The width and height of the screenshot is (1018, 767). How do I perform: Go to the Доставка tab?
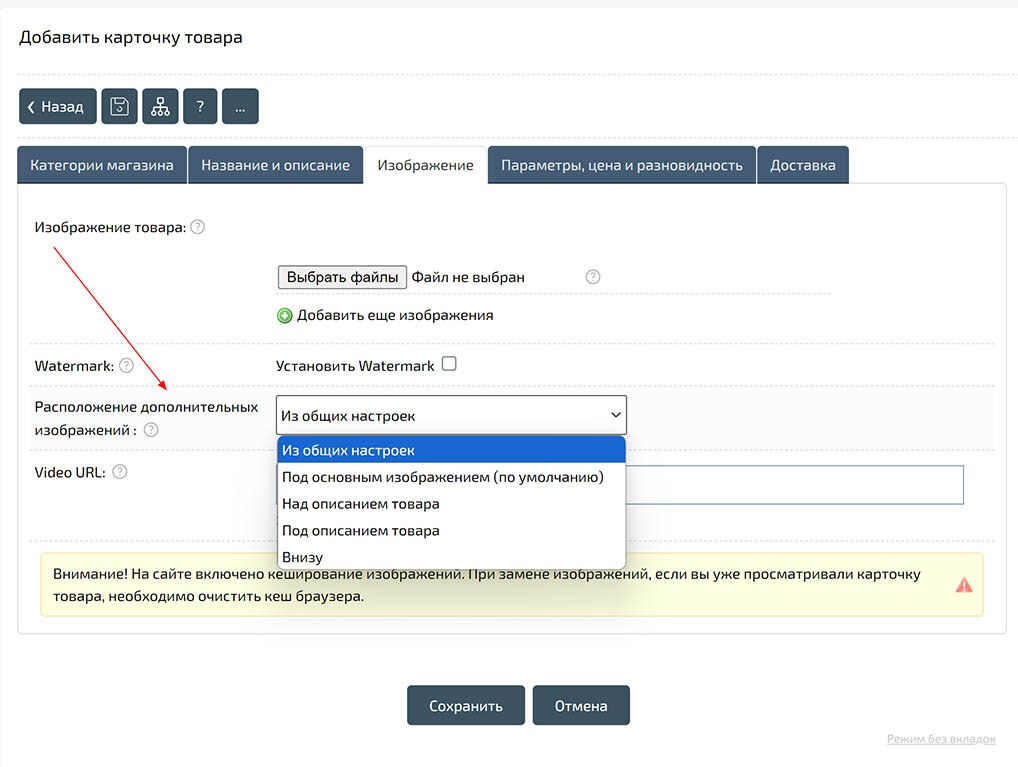(802, 165)
